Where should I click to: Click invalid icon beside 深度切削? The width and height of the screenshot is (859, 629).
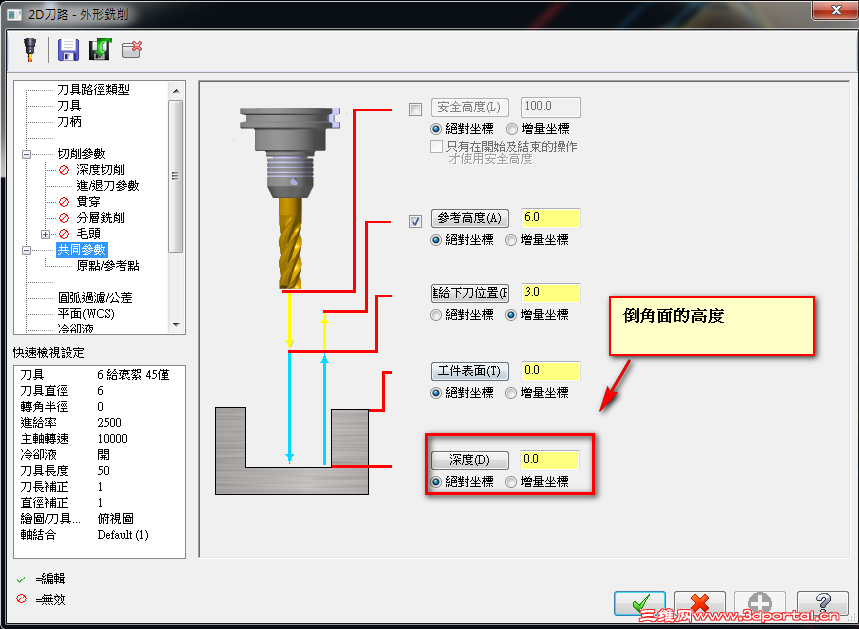(64, 170)
